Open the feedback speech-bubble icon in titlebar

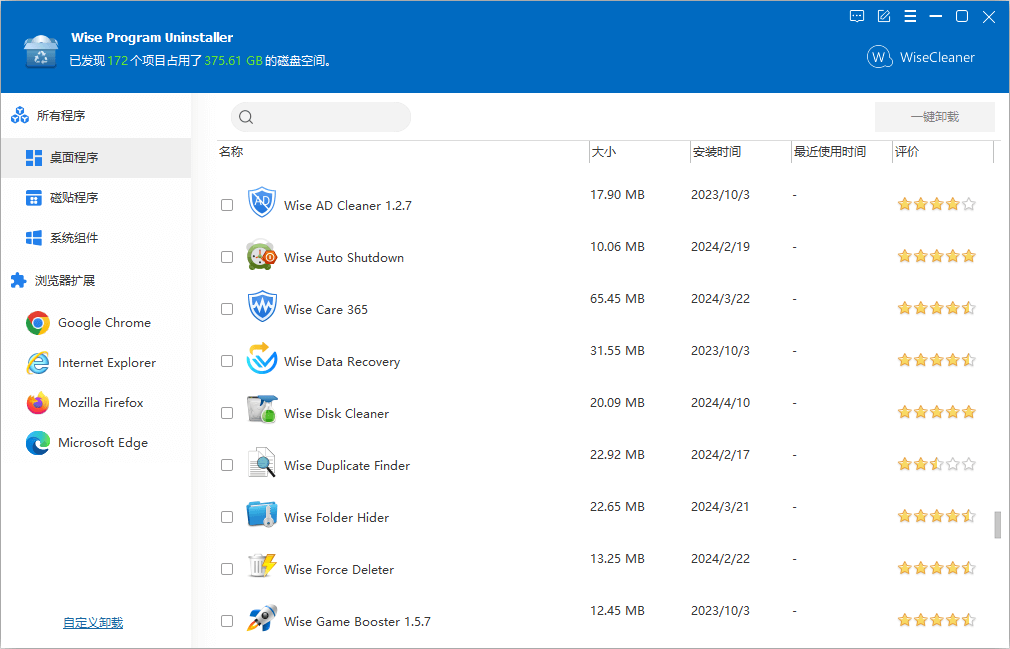[857, 16]
